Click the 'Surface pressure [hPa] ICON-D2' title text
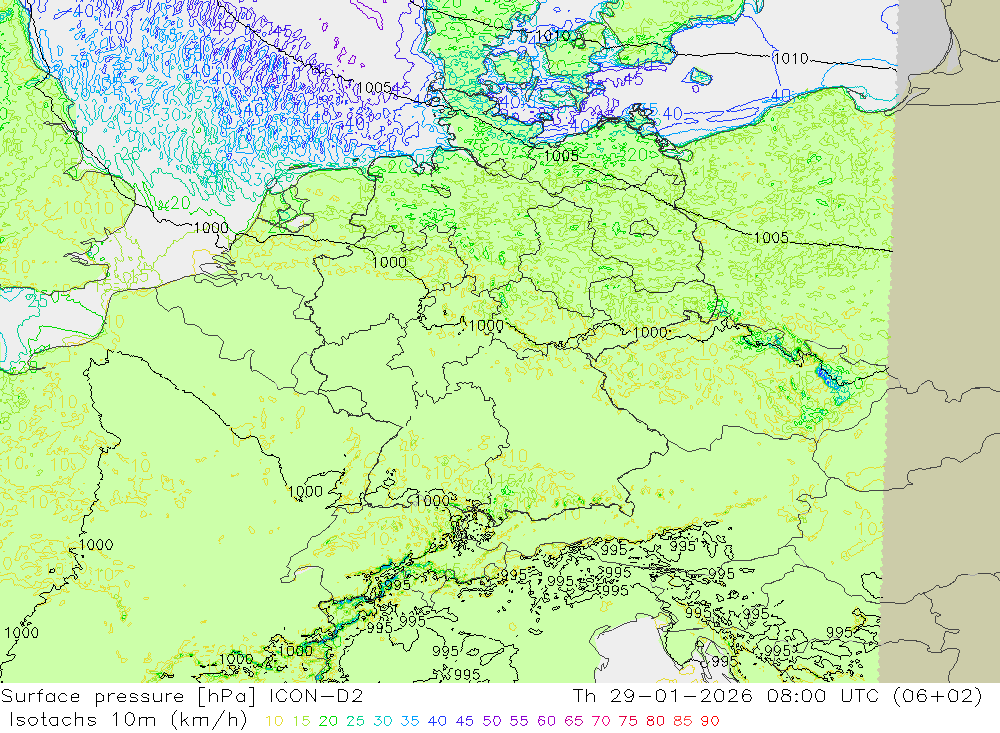The height and width of the screenshot is (733, 1000). 182,696
